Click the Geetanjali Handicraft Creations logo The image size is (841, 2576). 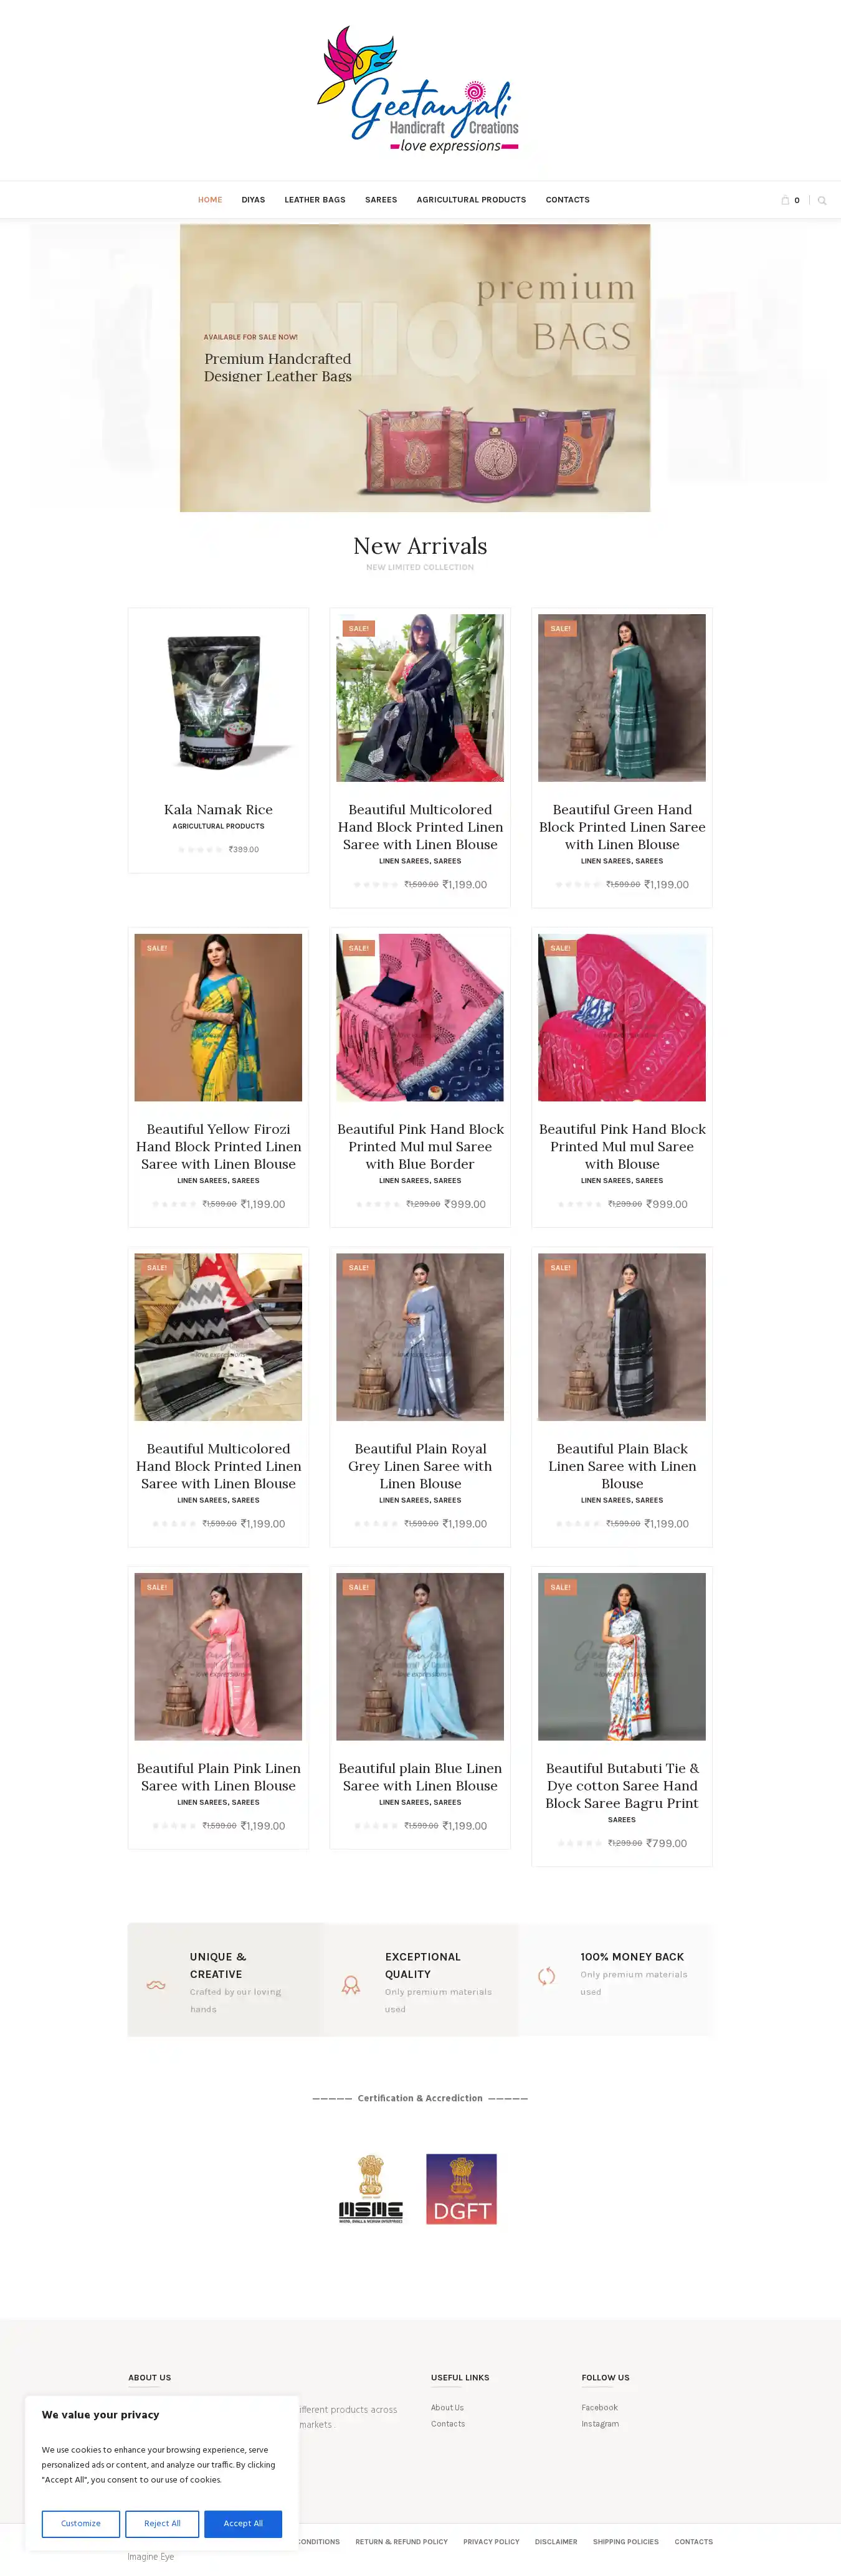[419, 90]
